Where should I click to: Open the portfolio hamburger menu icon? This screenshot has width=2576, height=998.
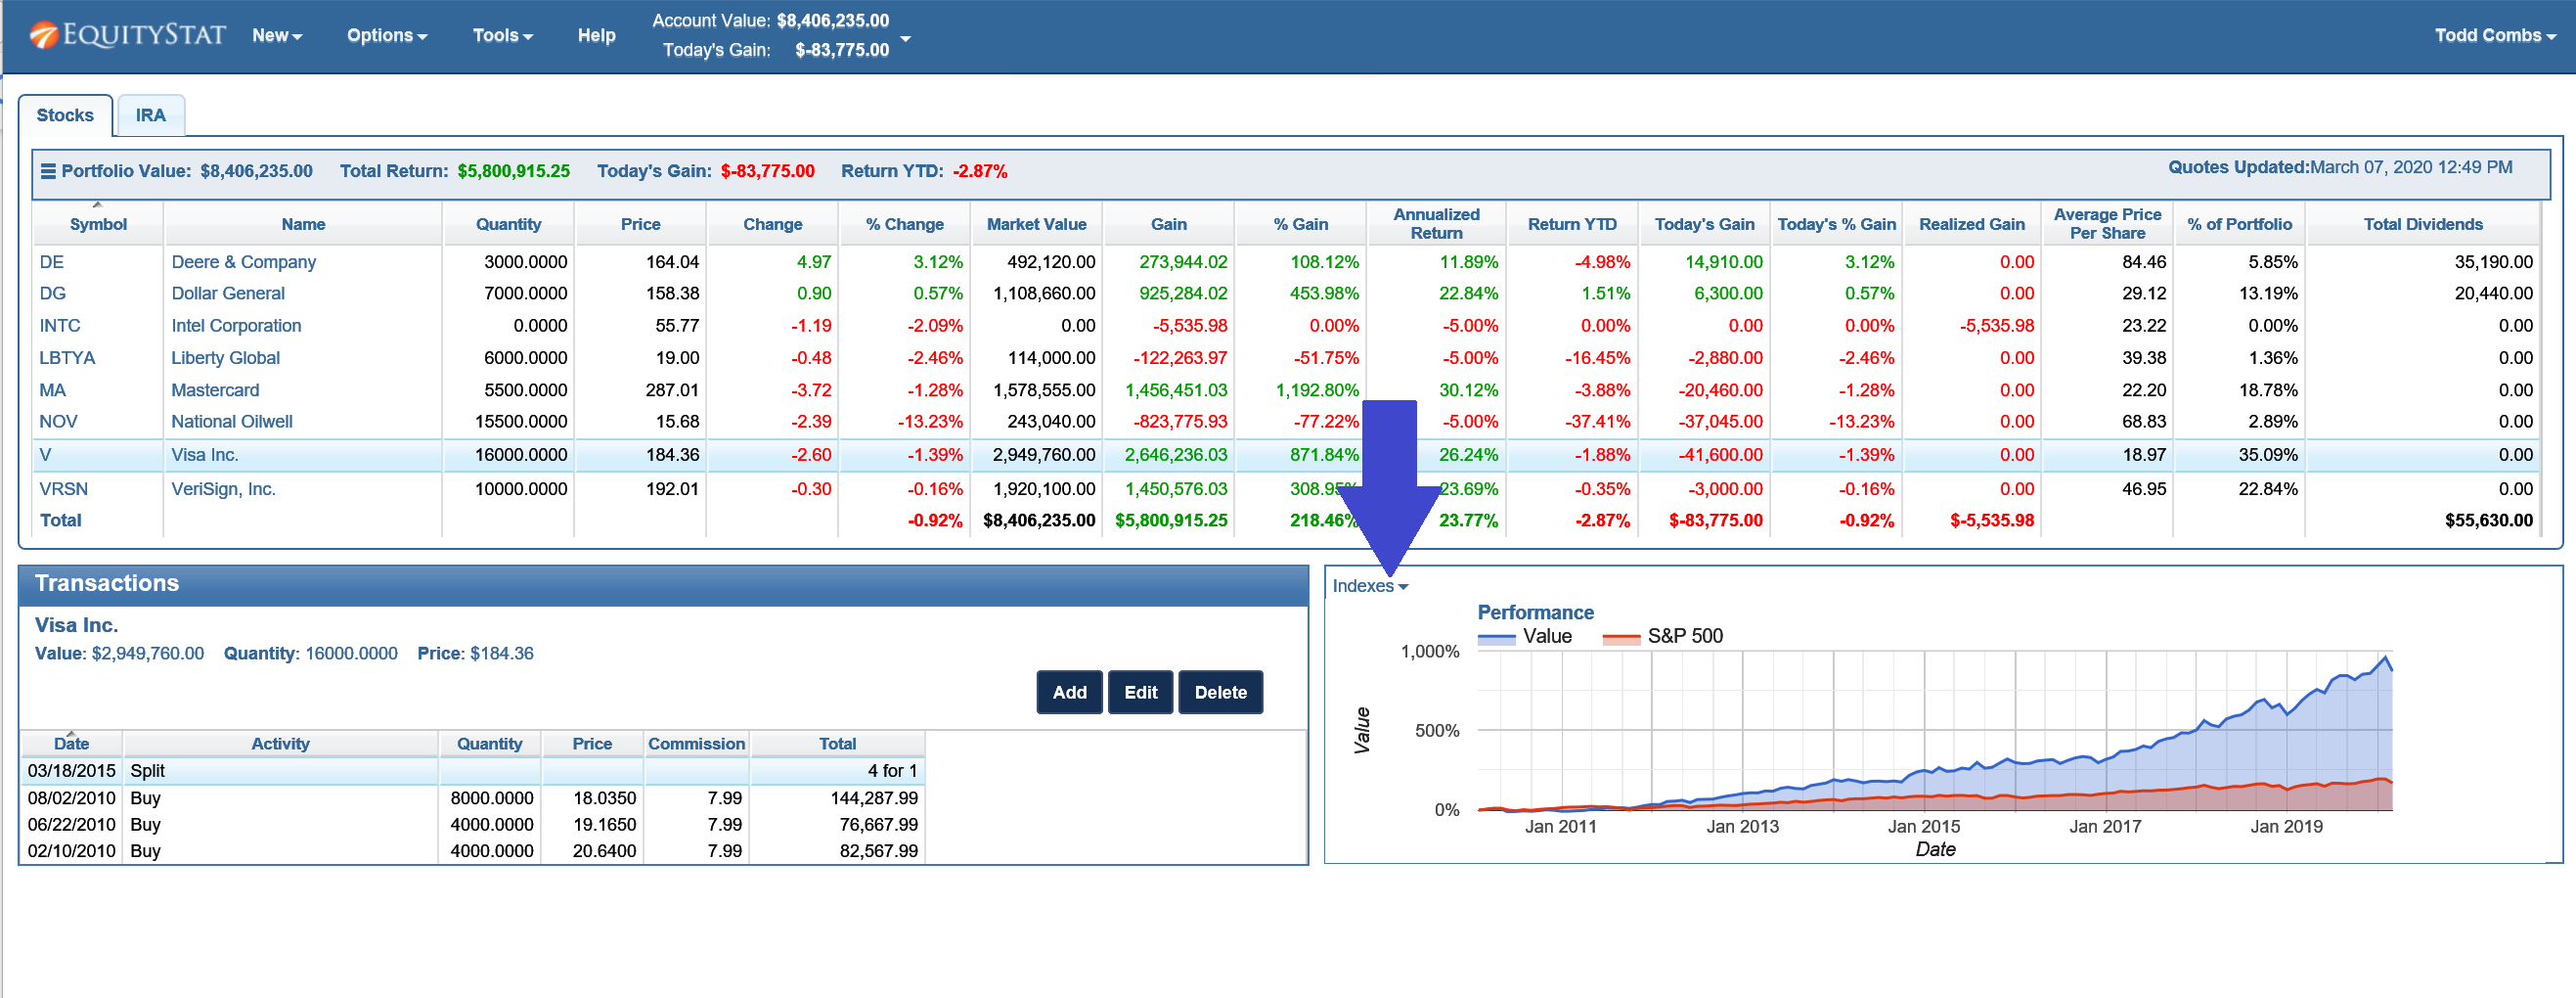[x=47, y=171]
